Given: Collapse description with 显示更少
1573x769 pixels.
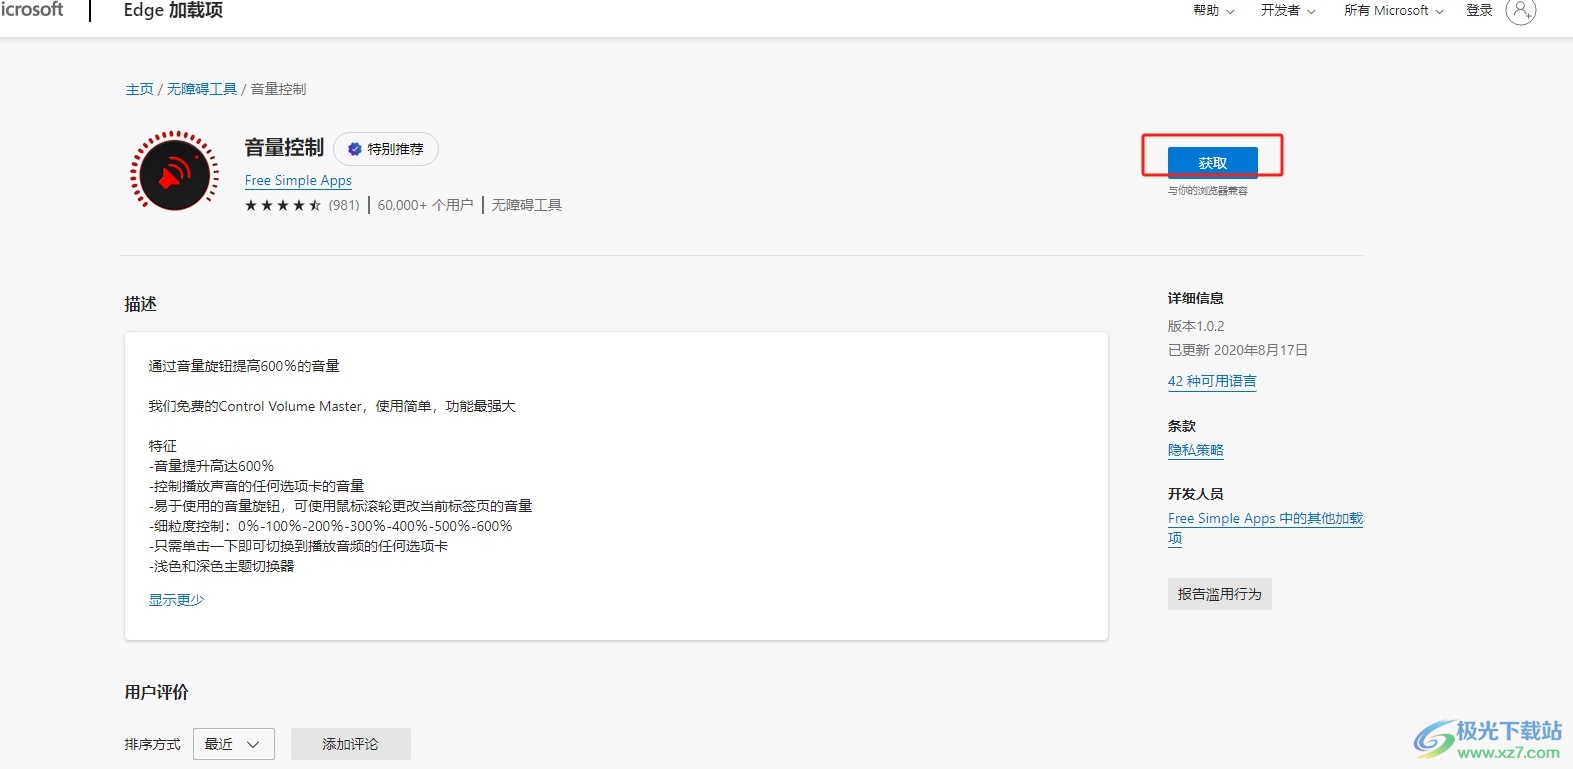Looking at the screenshot, I should tap(177, 600).
